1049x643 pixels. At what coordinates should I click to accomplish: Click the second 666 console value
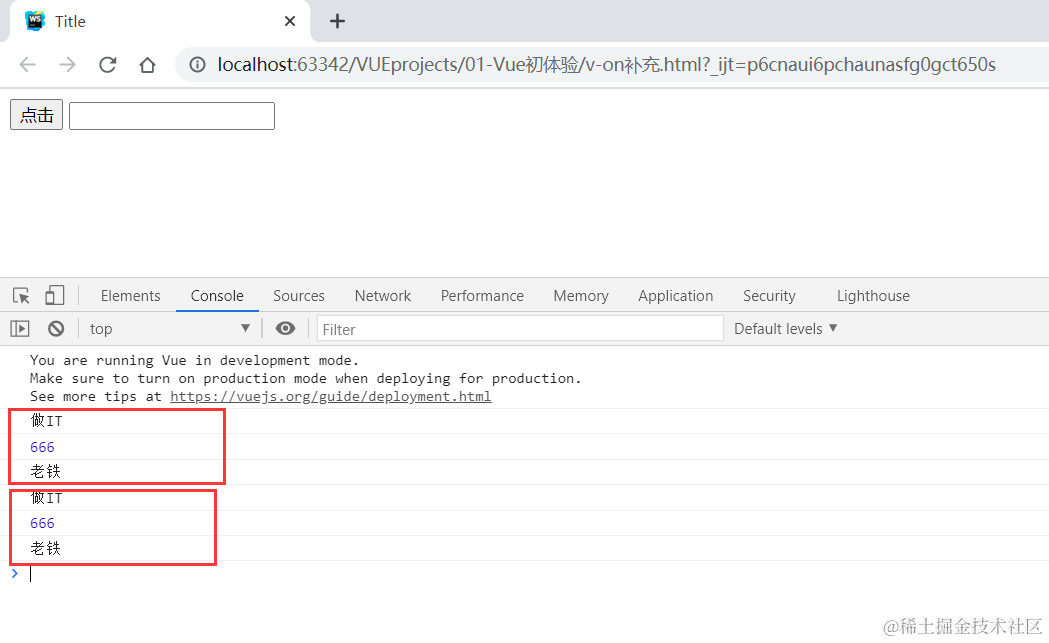(x=42, y=523)
